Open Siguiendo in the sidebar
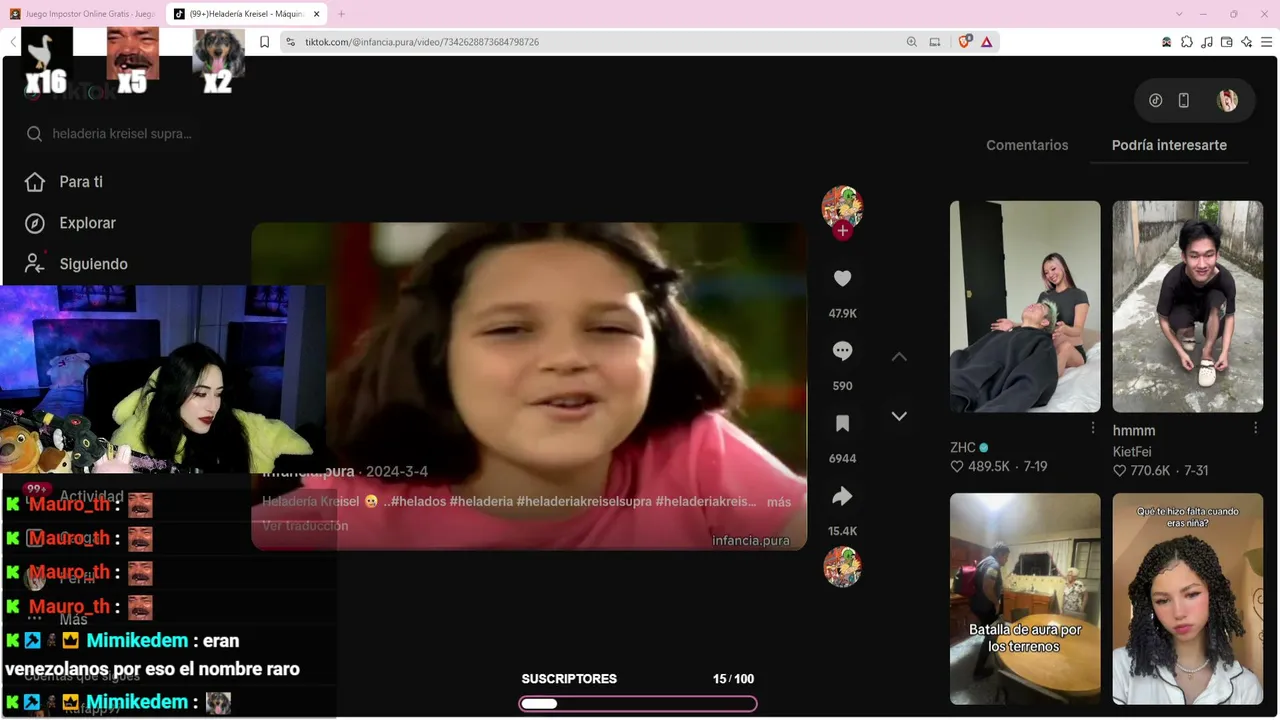The height and width of the screenshot is (720, 1280). point(78,264)
